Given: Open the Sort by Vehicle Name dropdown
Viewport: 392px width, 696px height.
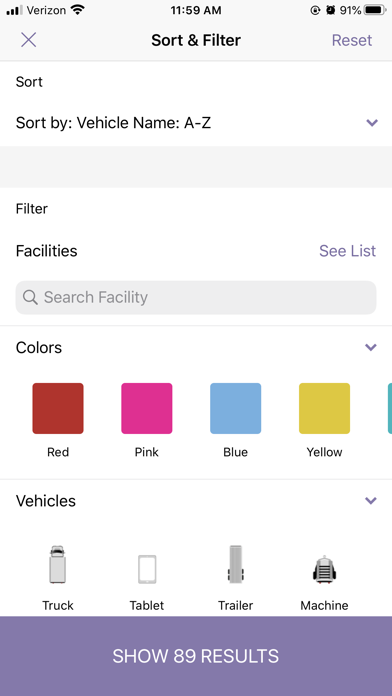Looking at the screenshot, I should tap(196, 123).
